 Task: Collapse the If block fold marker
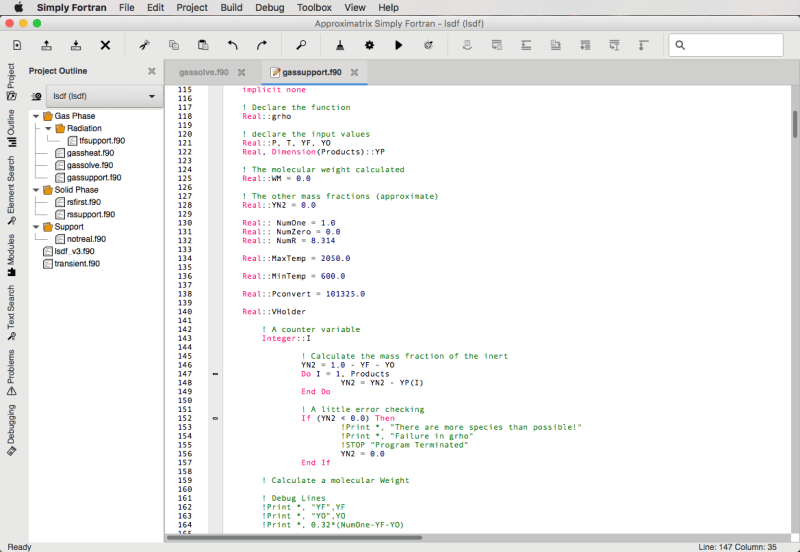215,418
